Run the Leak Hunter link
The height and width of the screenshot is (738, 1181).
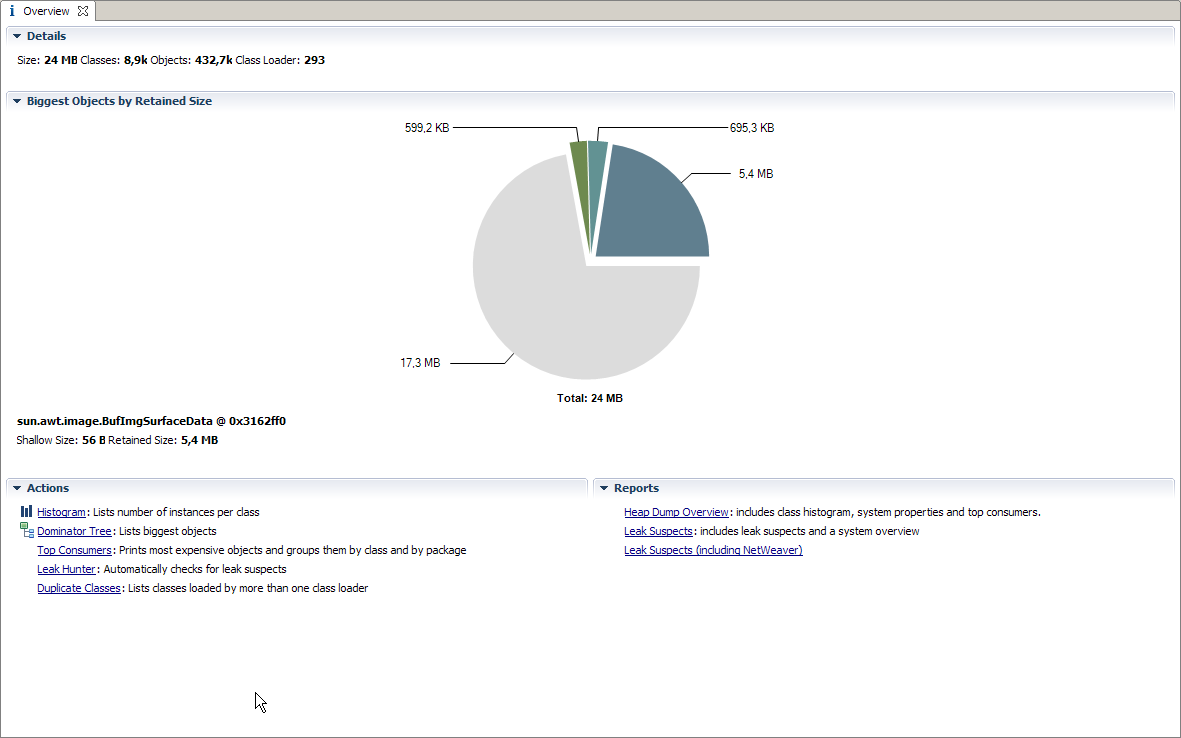66,569
